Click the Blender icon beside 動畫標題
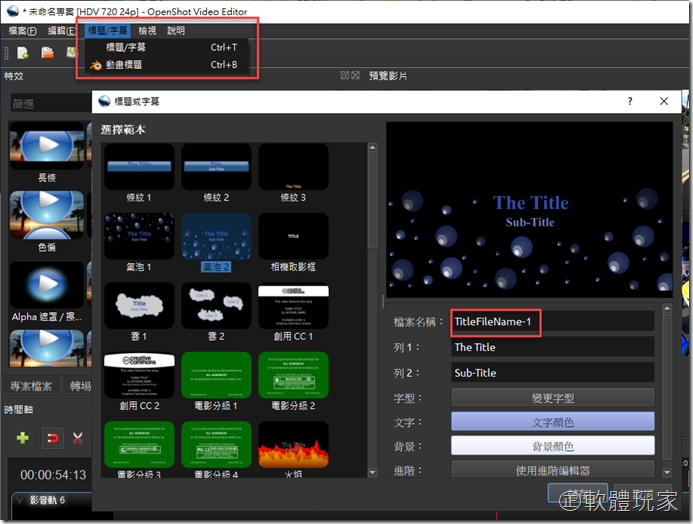Screen dimensions: 693x524 95,65
